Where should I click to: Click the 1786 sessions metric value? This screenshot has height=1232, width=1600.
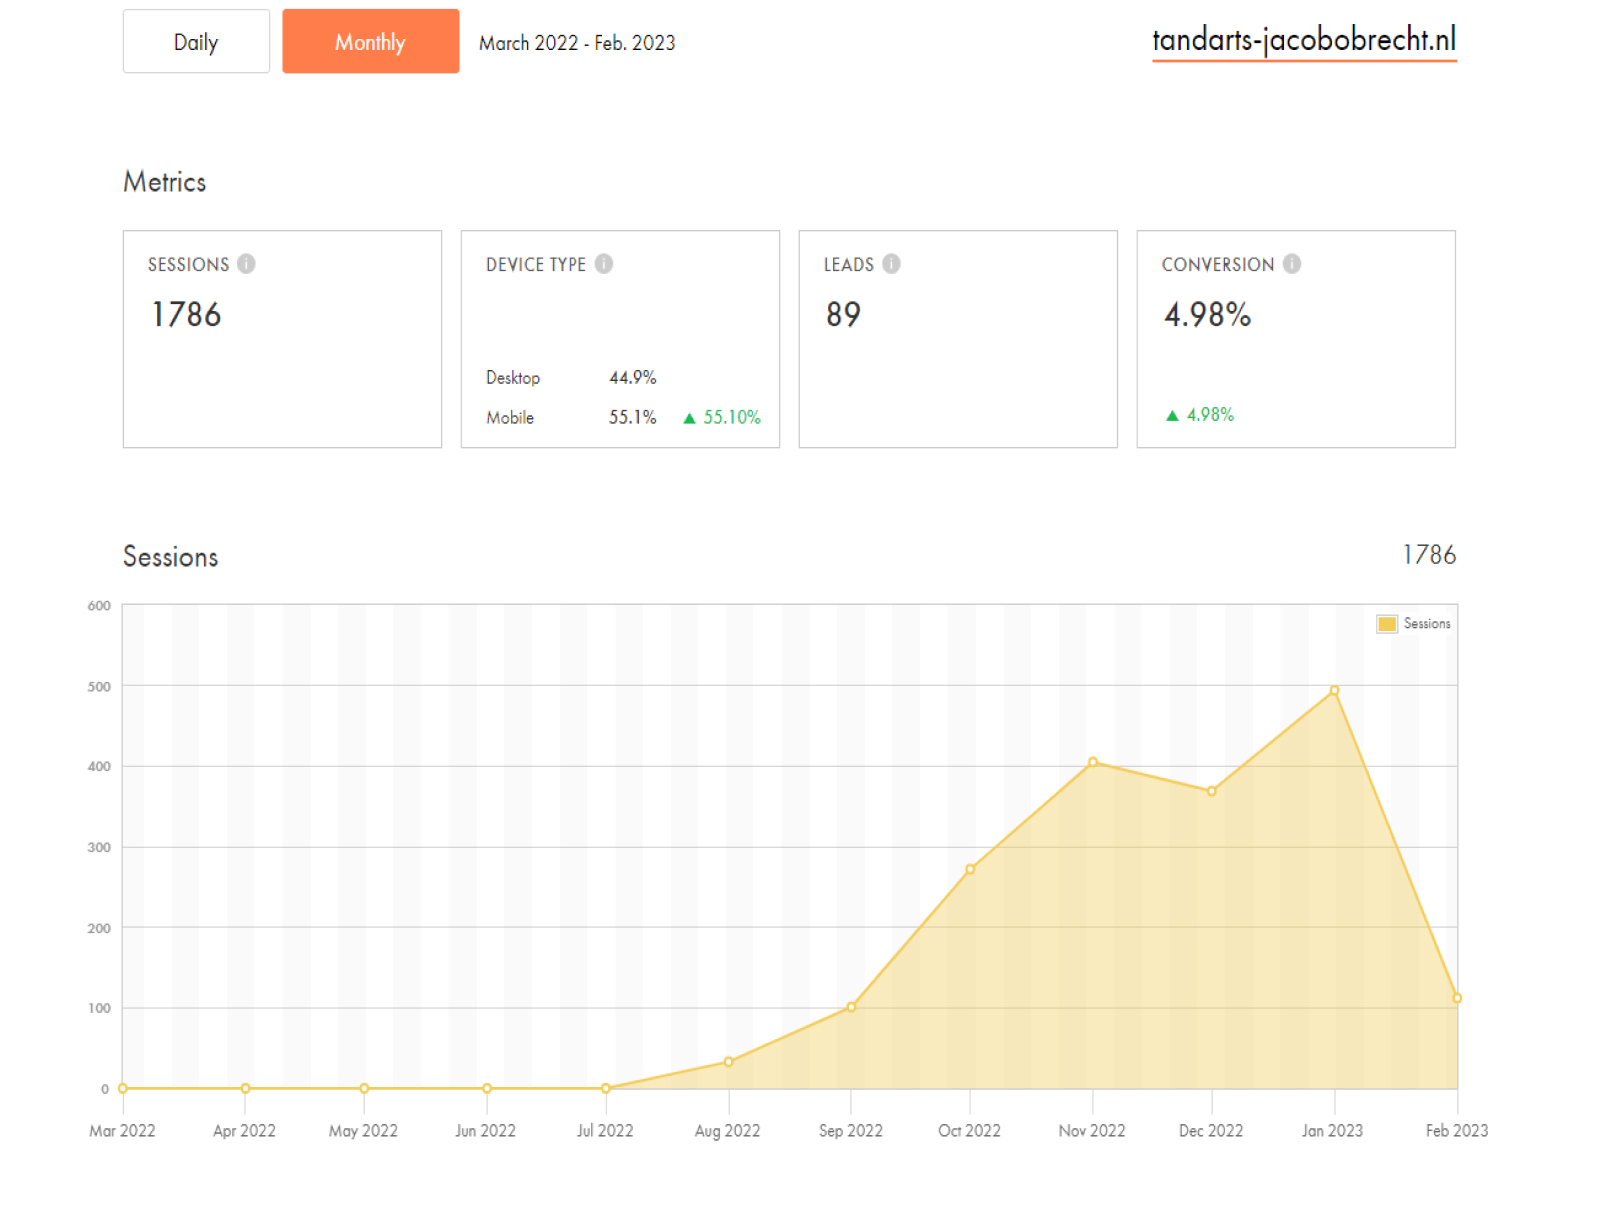tap(186, 314)
